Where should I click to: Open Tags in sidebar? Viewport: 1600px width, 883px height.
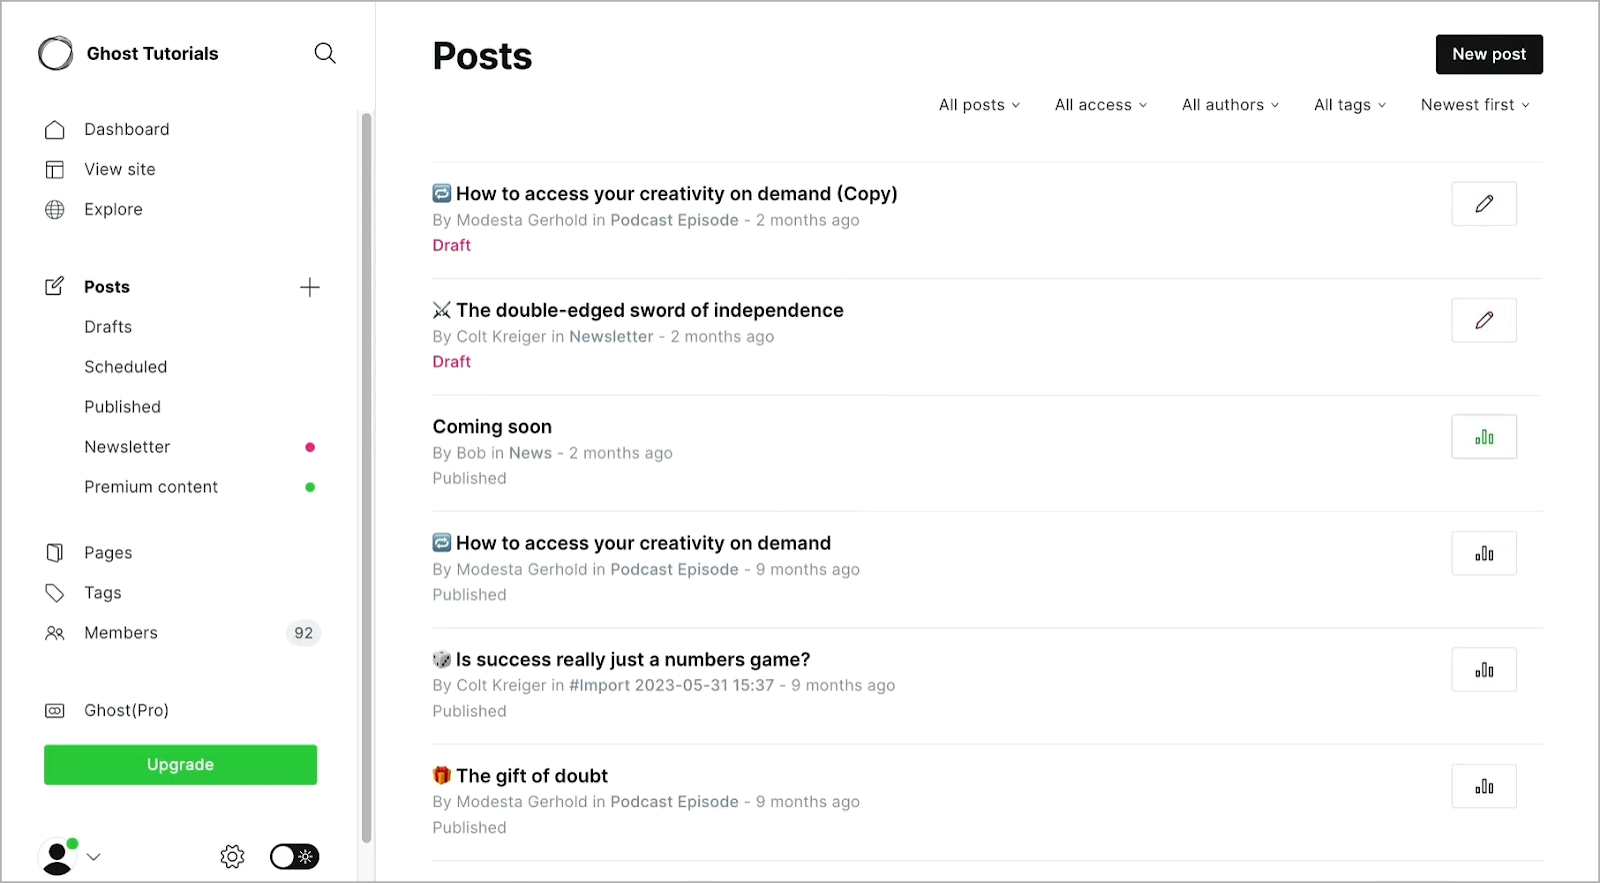tap(103, 593)
